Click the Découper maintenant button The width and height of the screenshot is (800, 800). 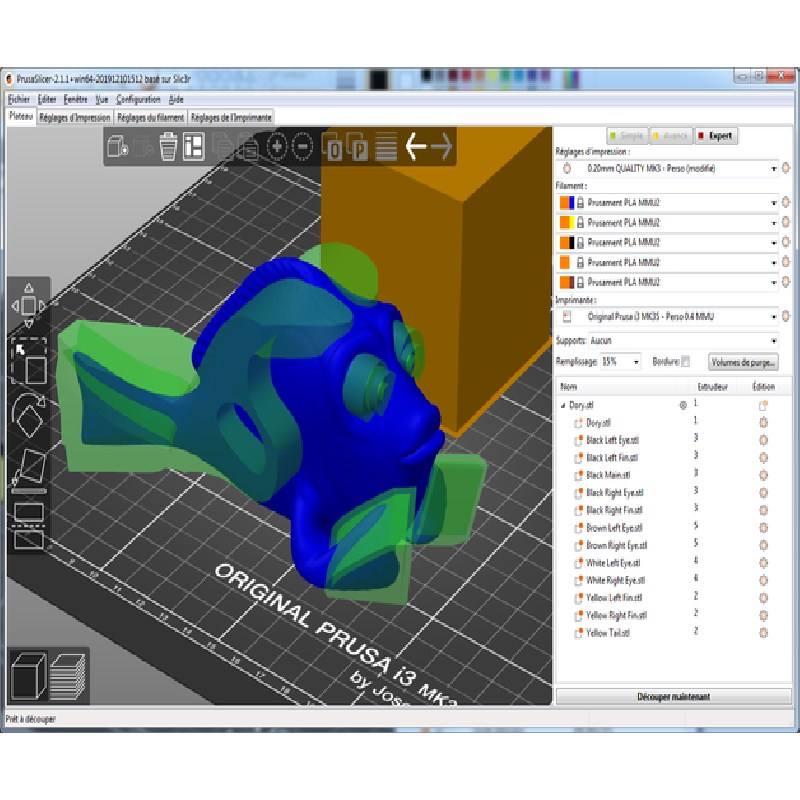(x=673, y=696)
